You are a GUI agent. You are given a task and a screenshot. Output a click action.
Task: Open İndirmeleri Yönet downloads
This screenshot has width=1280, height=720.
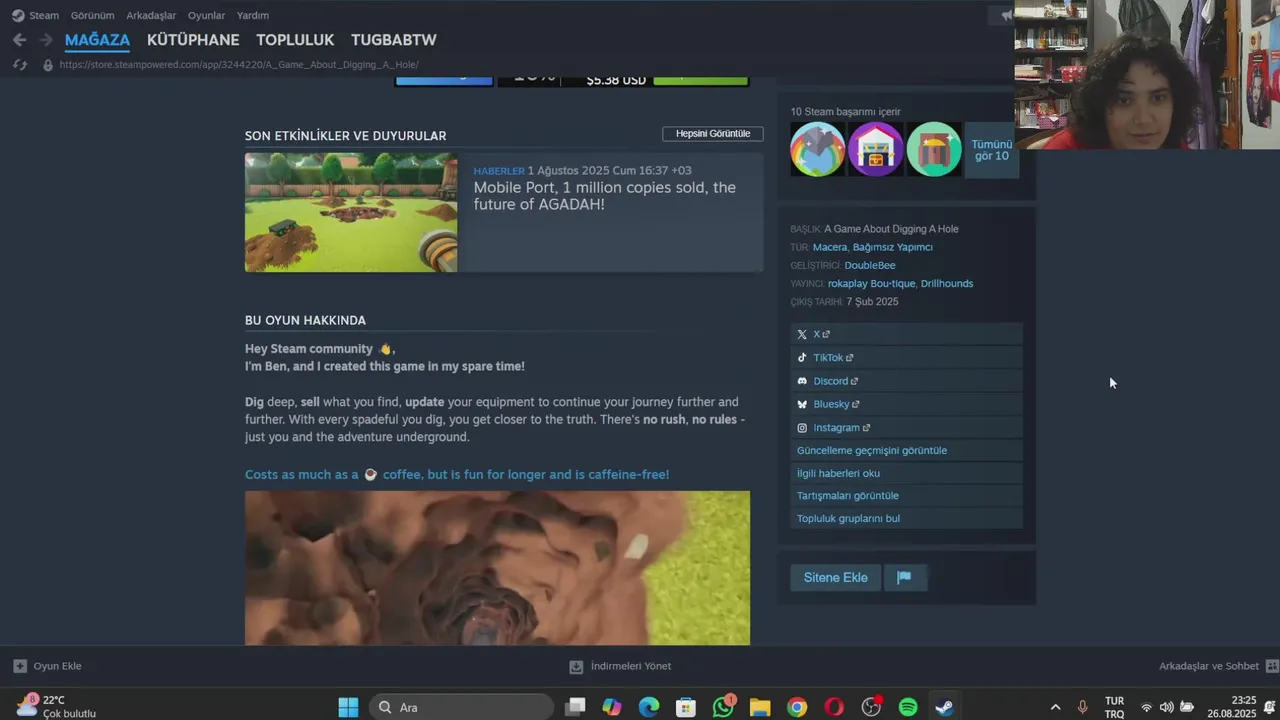coord(620,666)
